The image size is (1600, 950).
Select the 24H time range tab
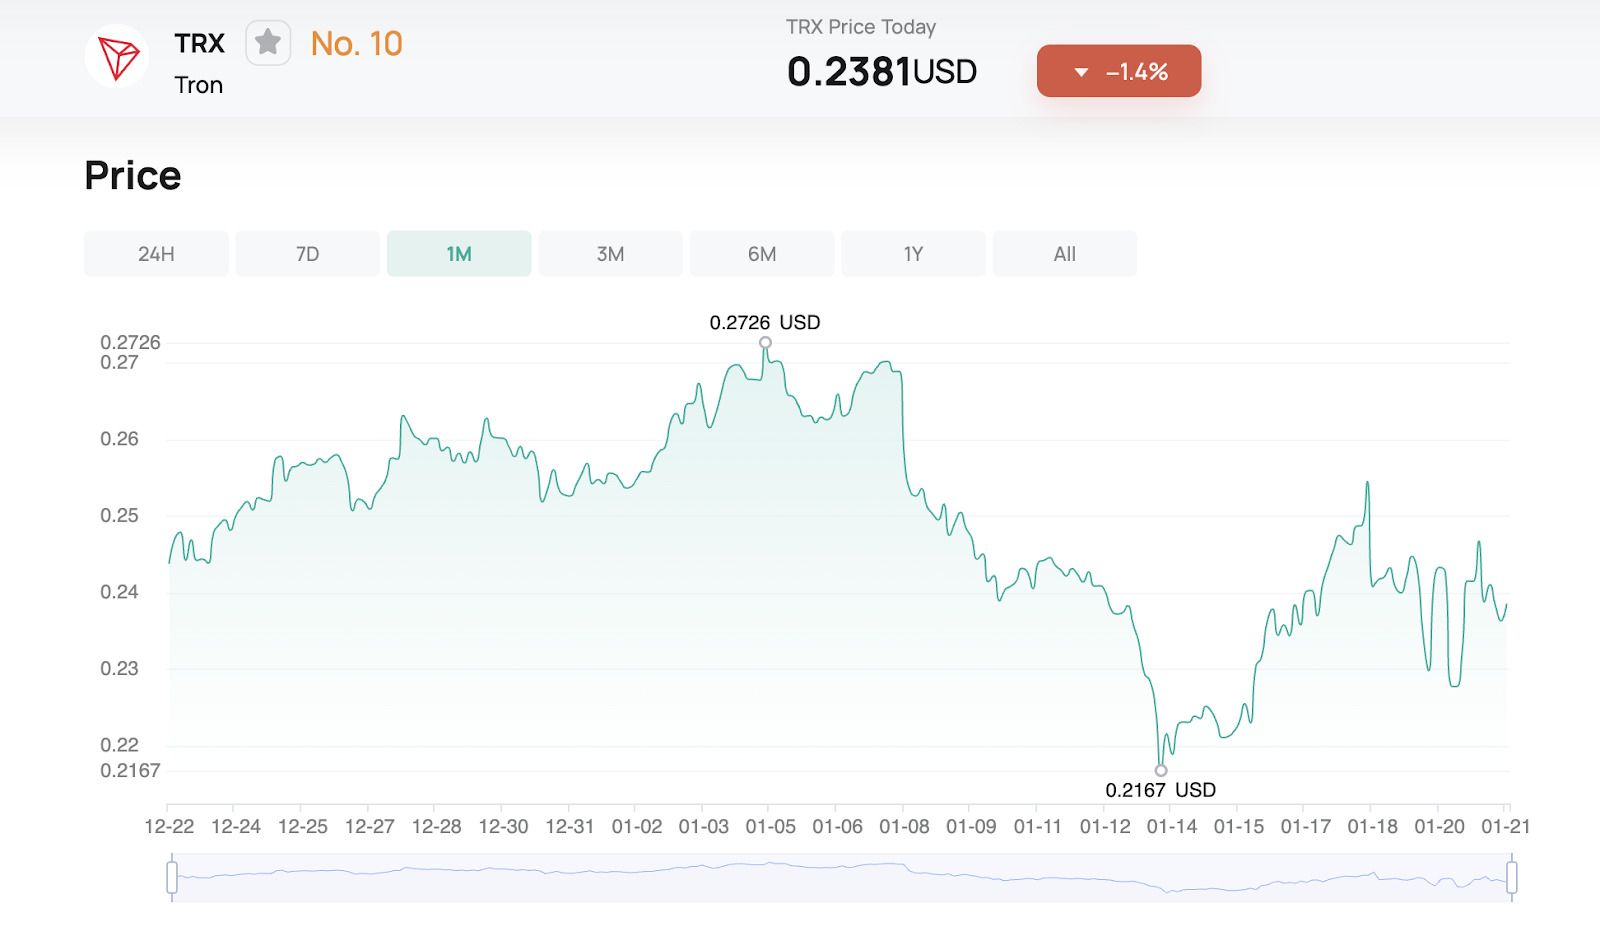pos(156,254)
